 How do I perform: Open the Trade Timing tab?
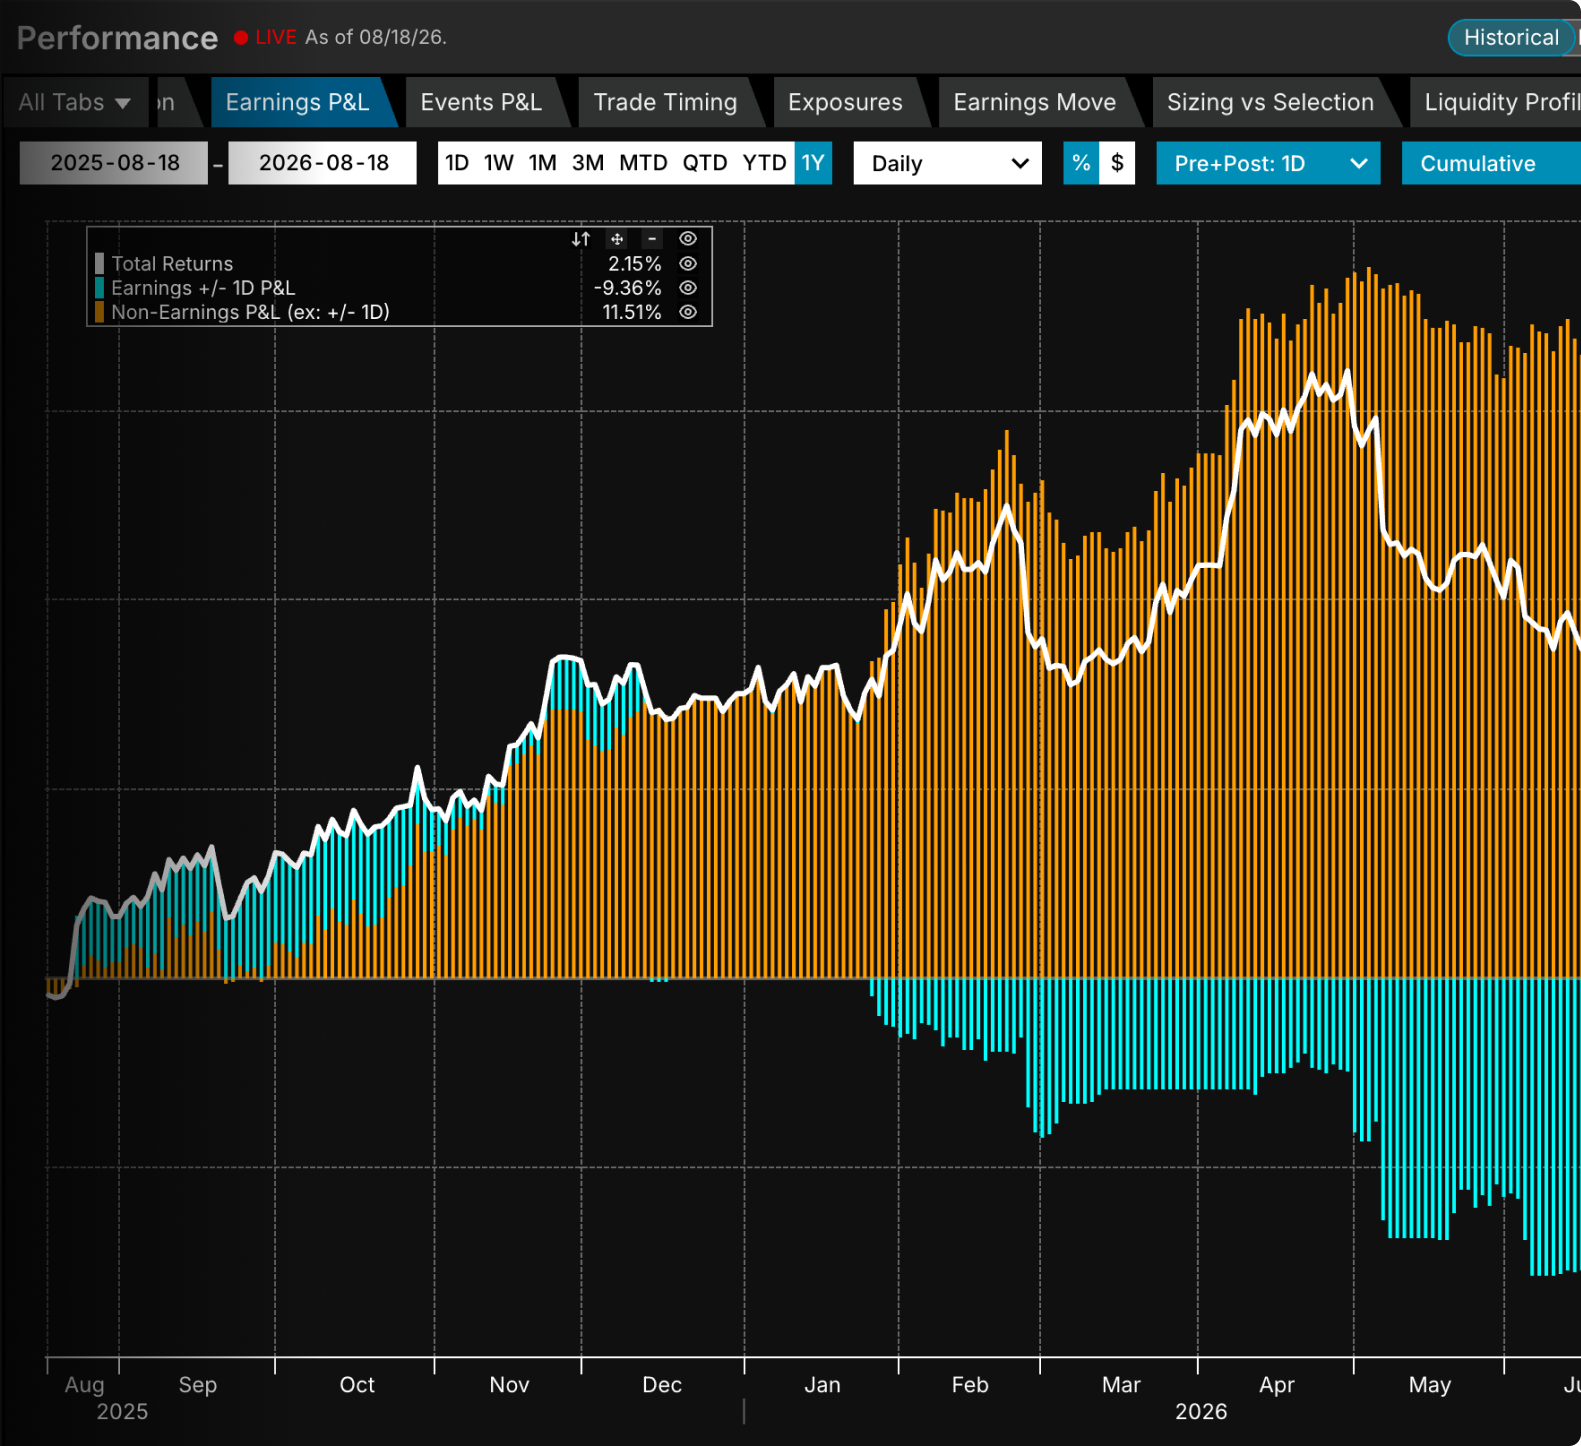click(665, 102)
